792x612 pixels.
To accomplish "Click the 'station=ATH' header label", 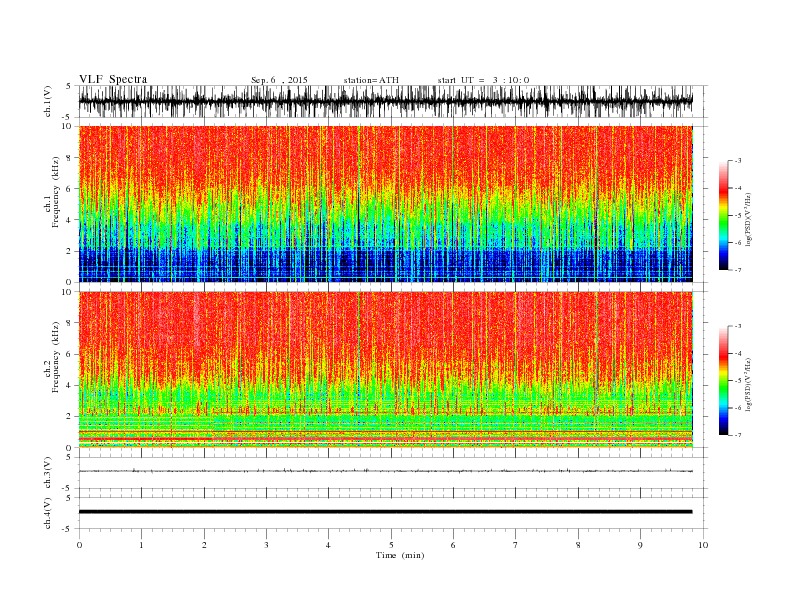I will [x=371, y=80].
